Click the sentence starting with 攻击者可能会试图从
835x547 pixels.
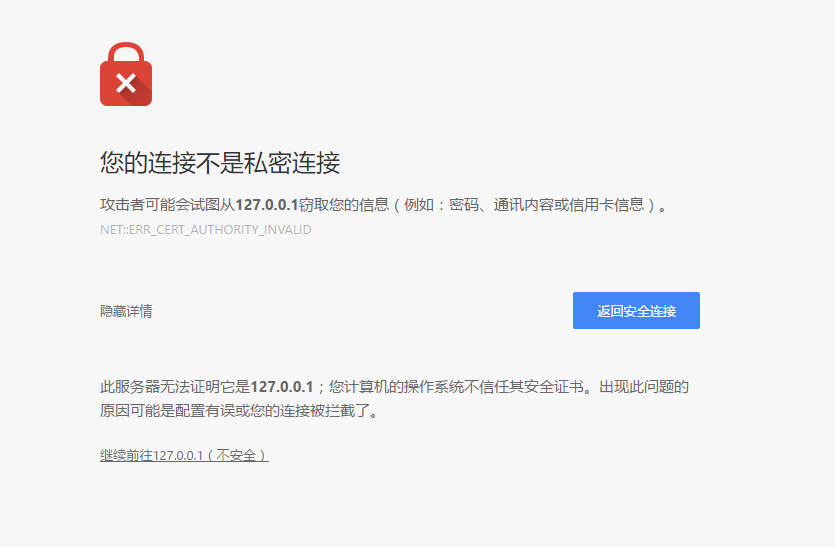384,205
